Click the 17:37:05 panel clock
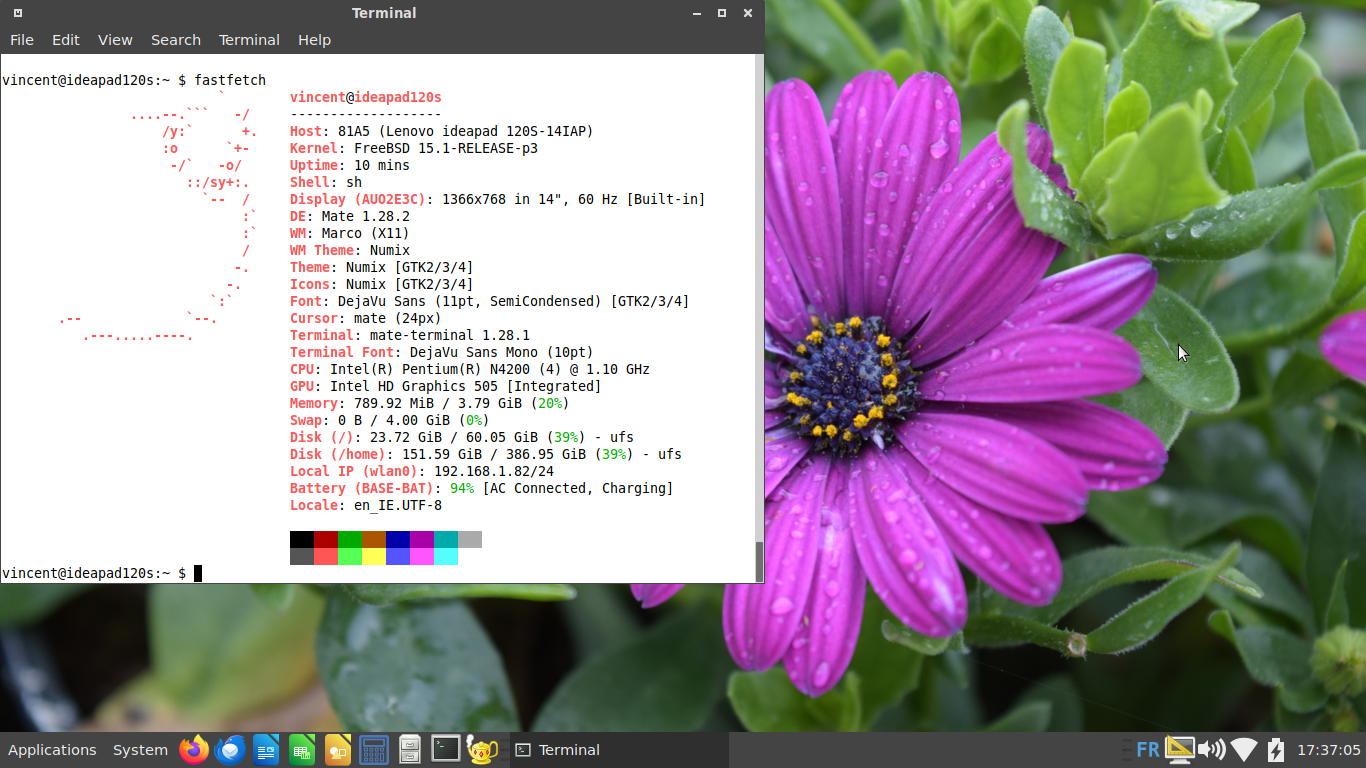 click(x=1328, y=750)
